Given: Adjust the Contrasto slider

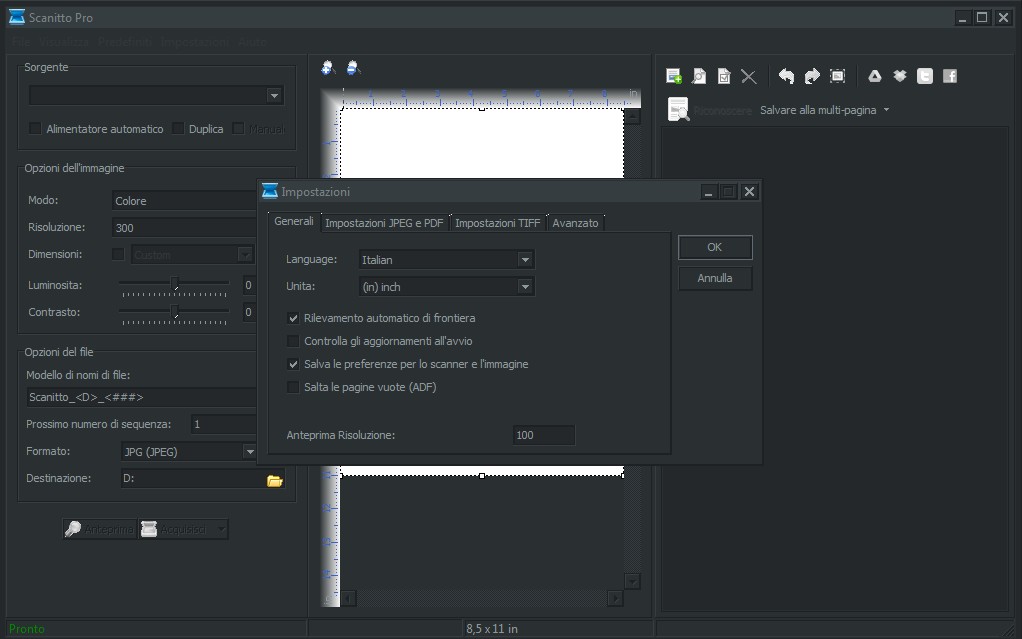Looking at the screenshot, I should [174, 312].
